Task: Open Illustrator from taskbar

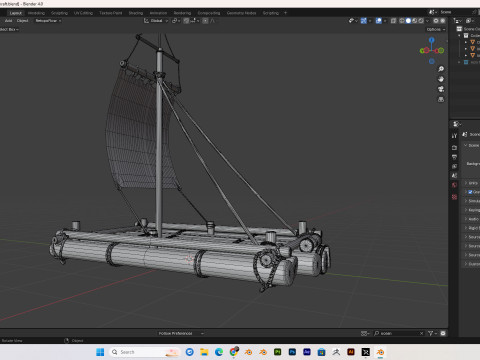Action: (351, 352)
